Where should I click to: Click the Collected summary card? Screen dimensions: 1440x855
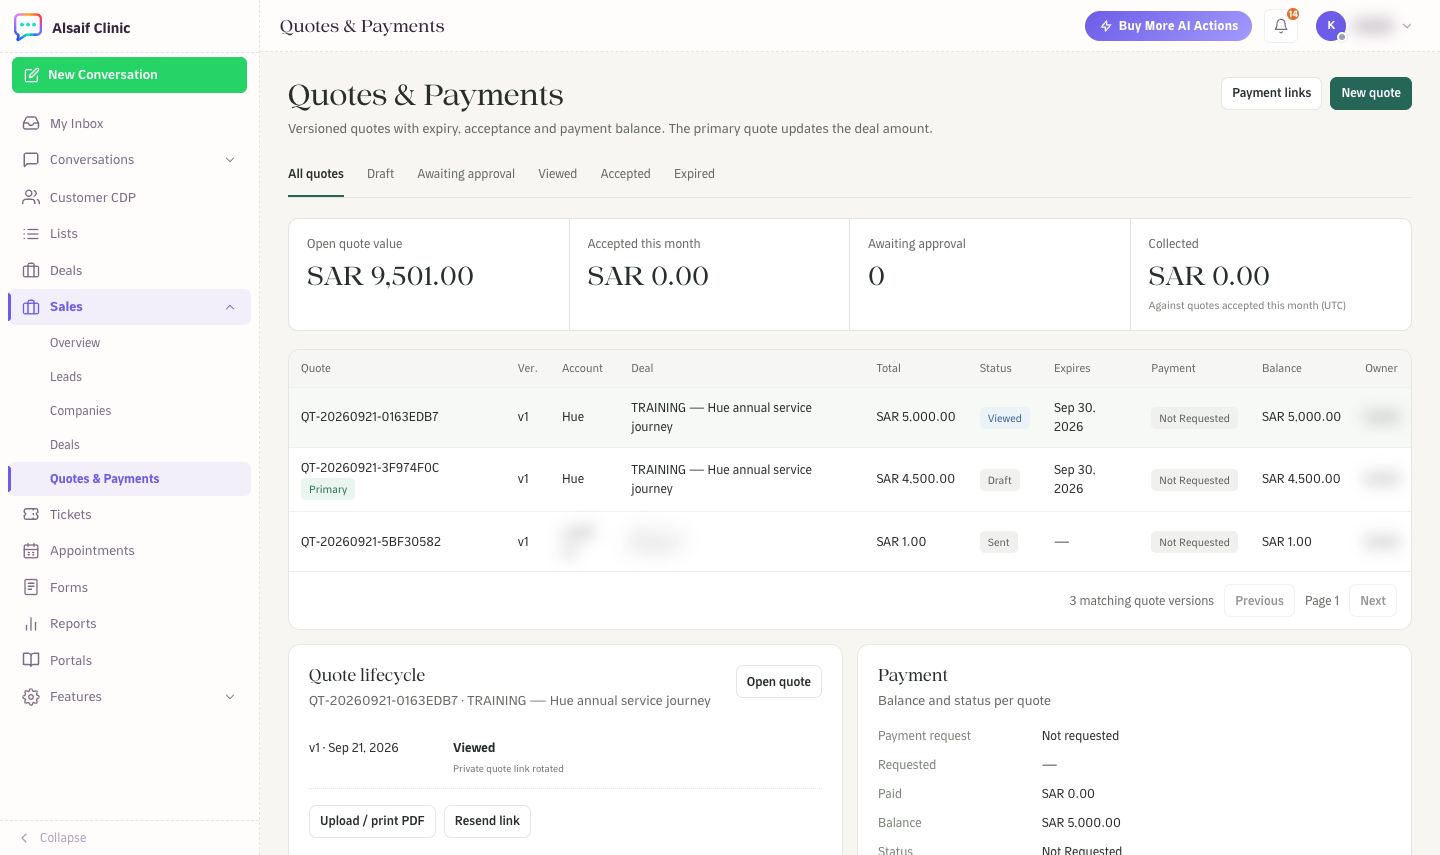[x=1270, y=275]
